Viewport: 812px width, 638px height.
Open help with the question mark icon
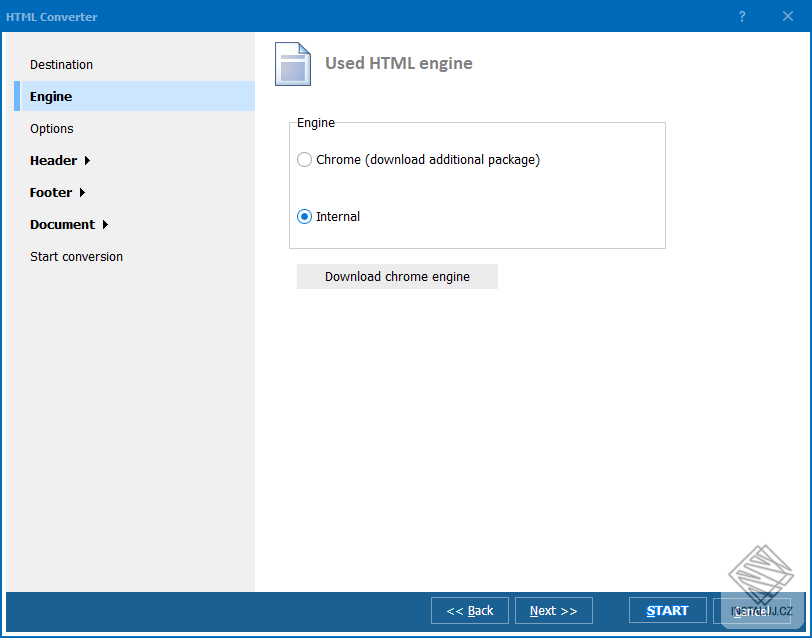click(x=741, y=16)
